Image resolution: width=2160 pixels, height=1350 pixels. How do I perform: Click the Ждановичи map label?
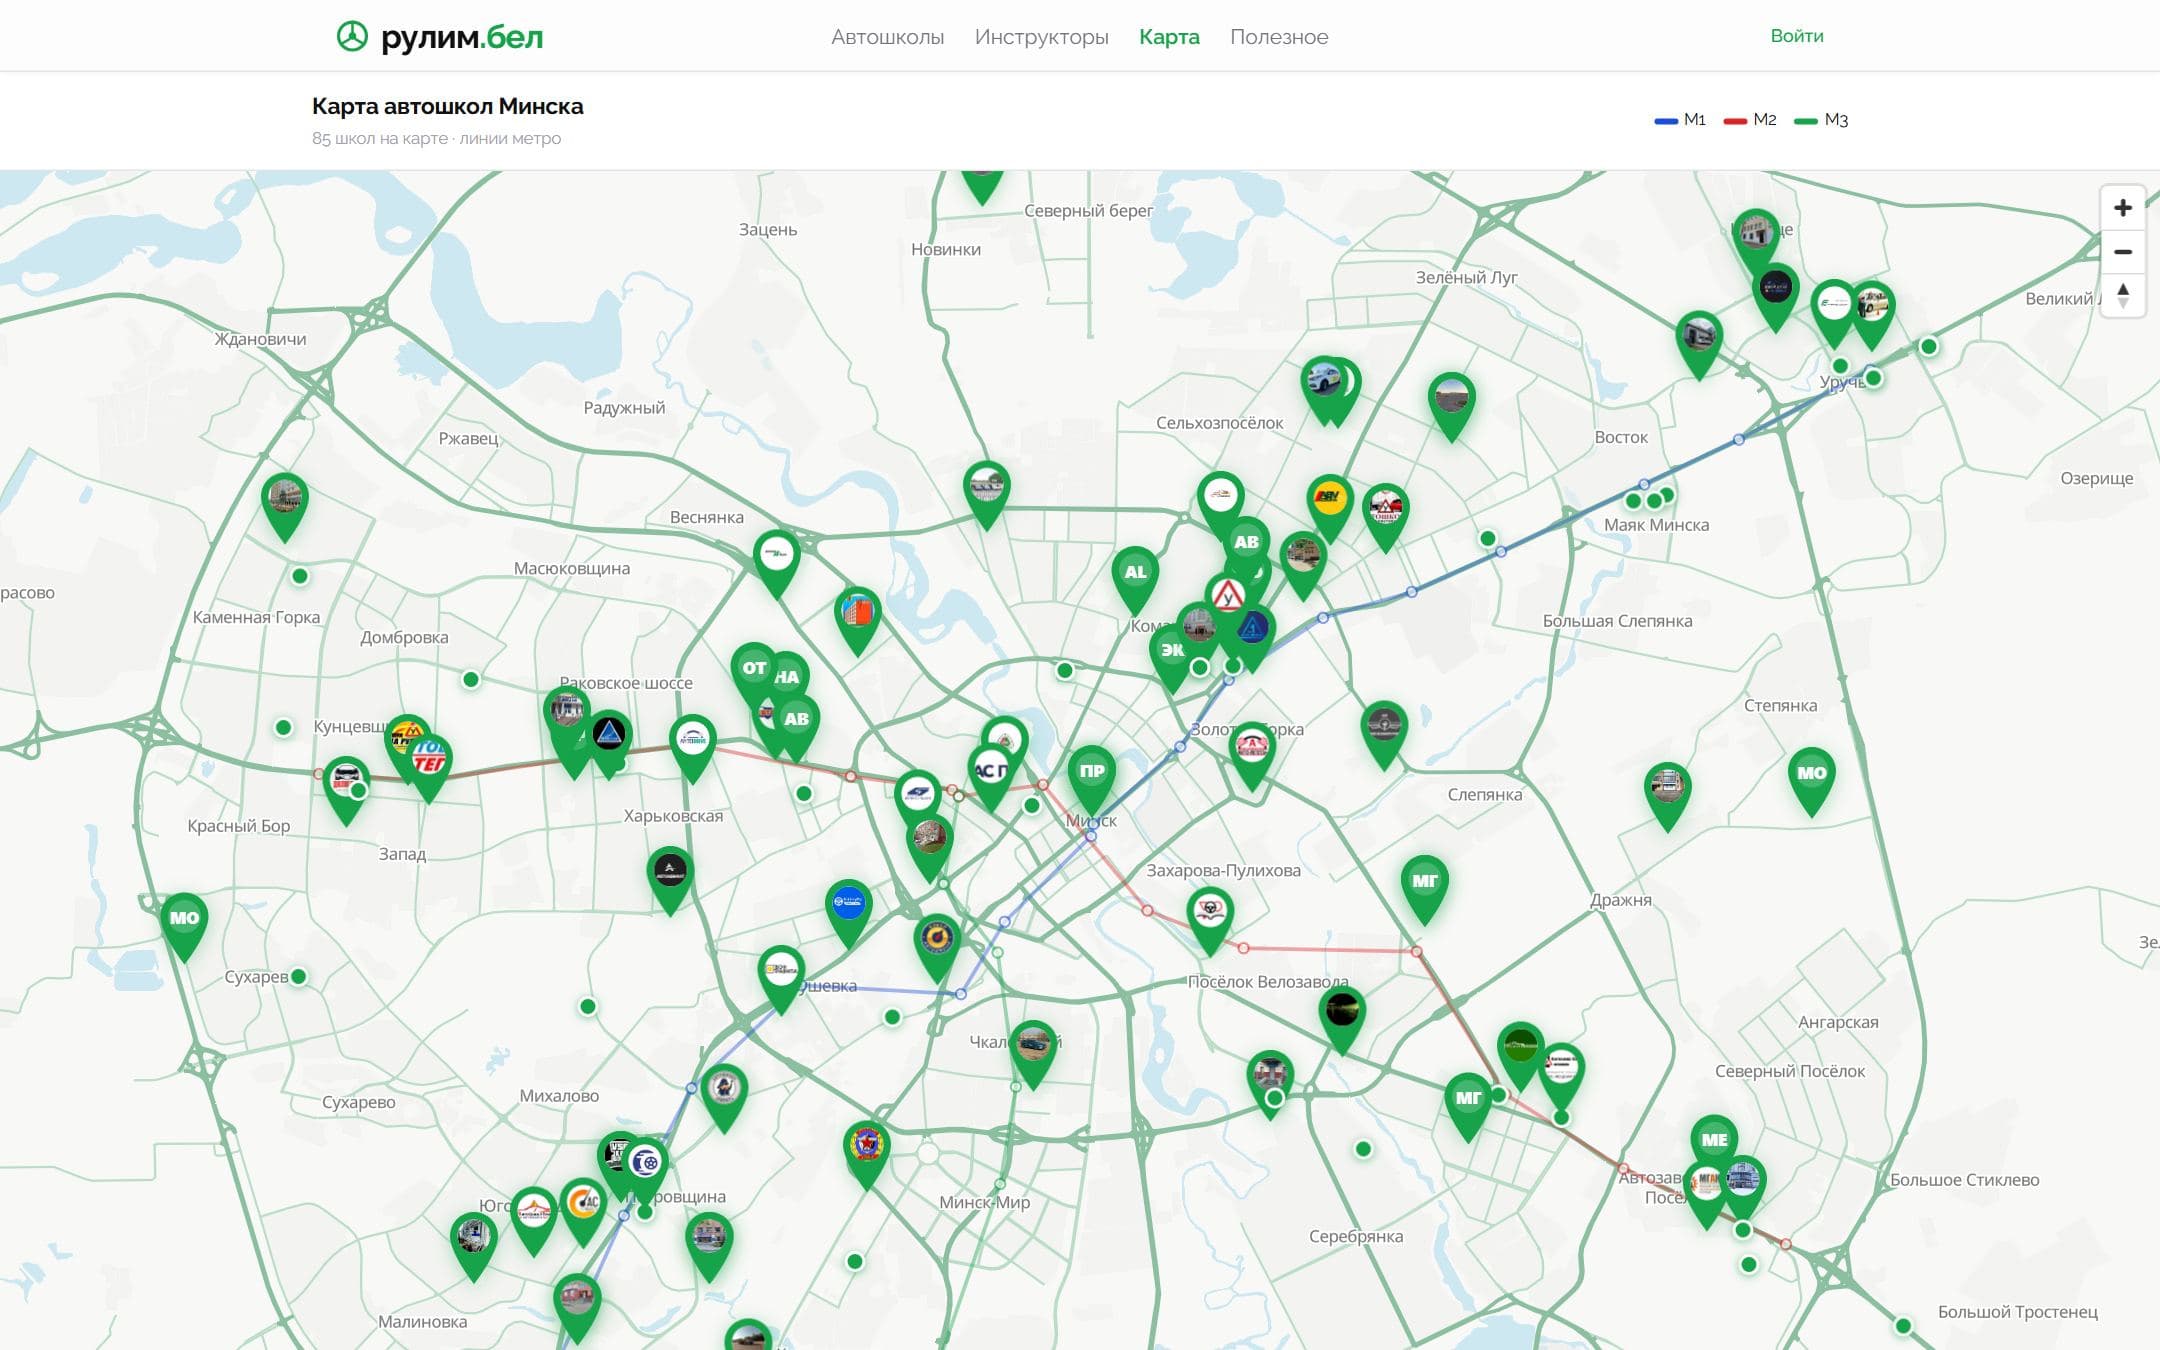[260, 339]
